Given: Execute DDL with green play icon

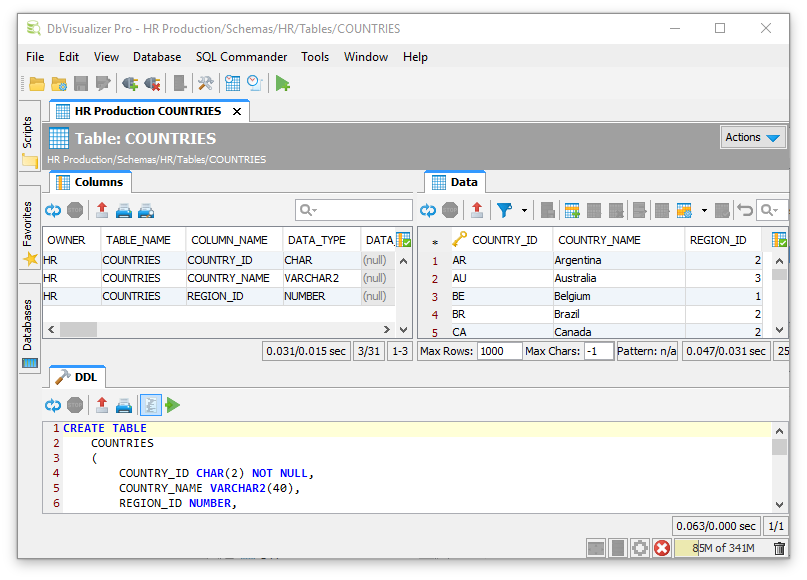Looking at the screenshot, I should coord(173,405).
